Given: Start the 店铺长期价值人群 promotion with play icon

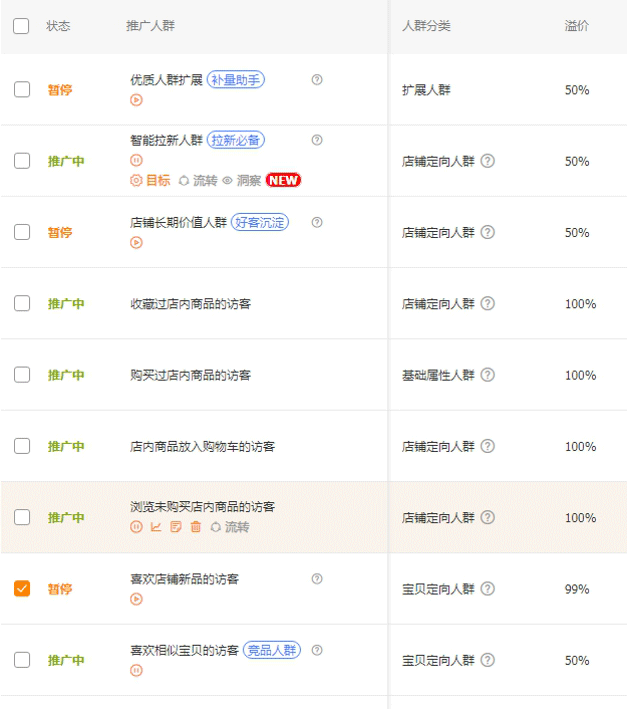Looking at the screenshot, I should pyautogui.click(x=136, y=242).
